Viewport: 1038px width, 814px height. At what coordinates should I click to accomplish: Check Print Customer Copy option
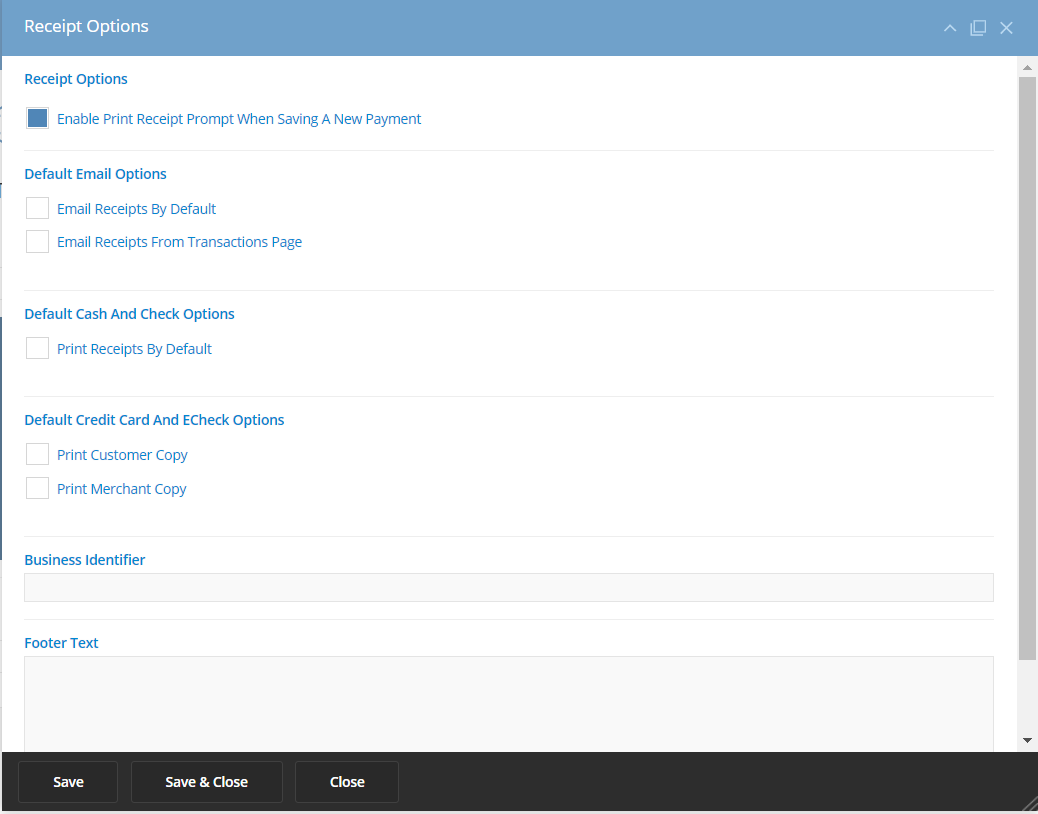[x=37, y=454]
